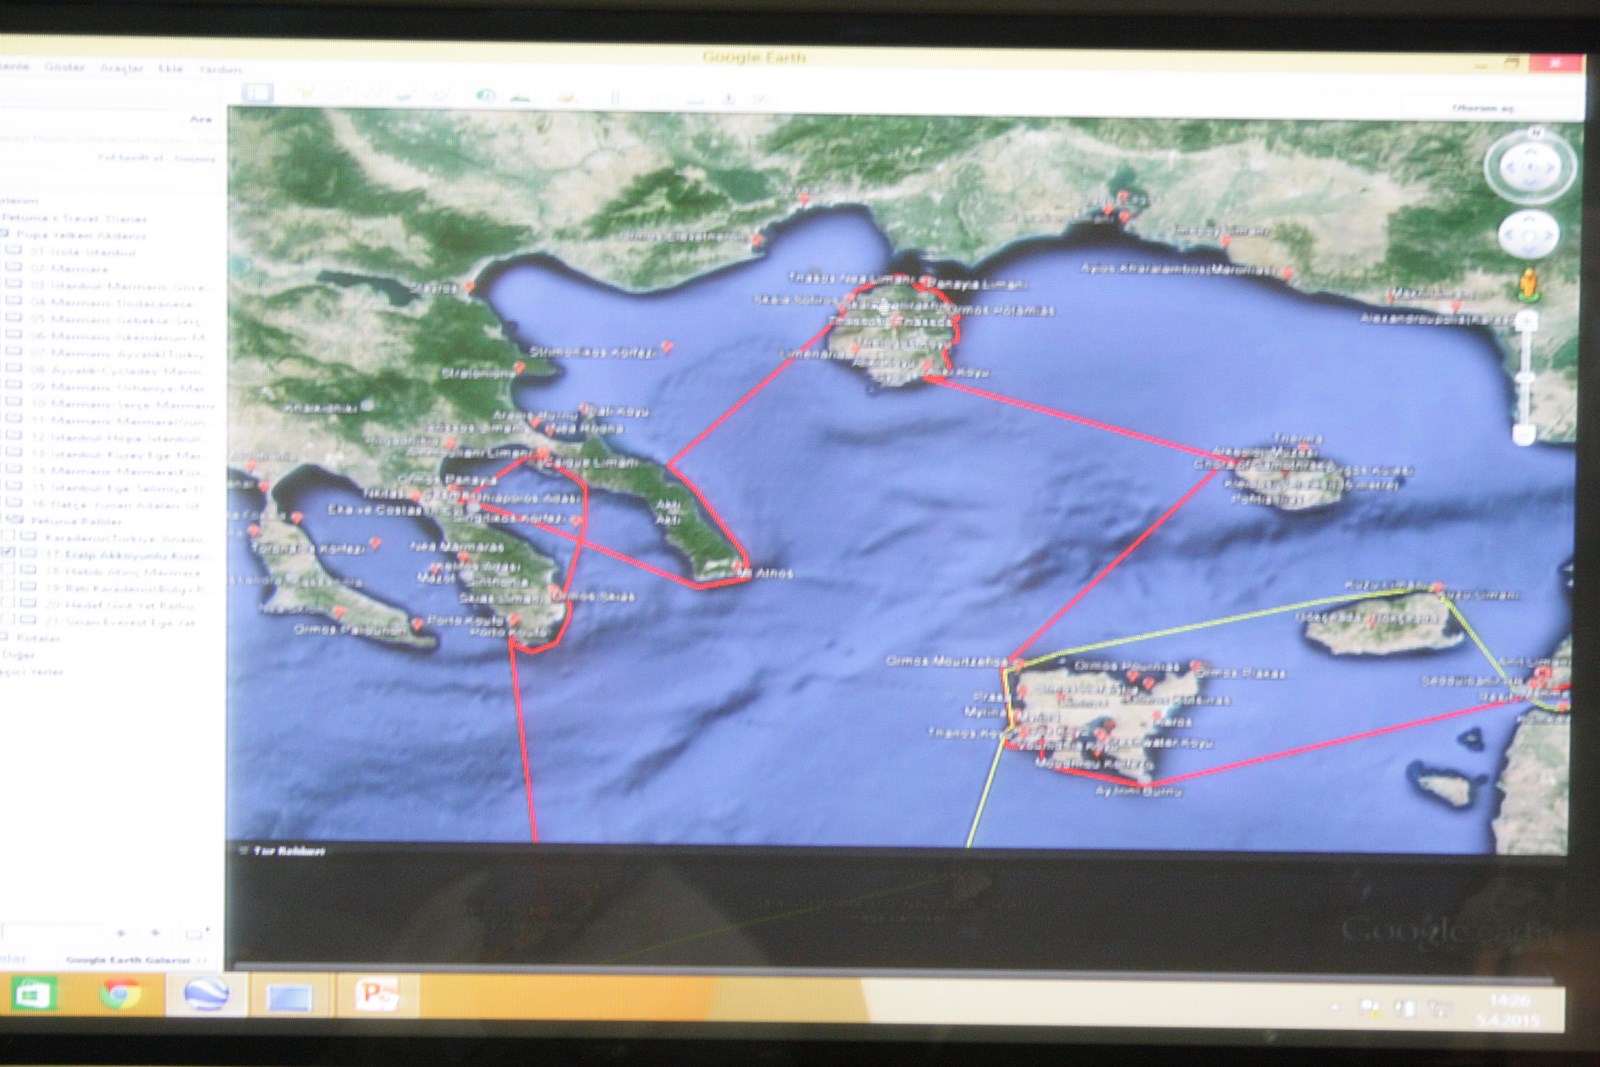Open the Ekle menu

click(x=171, y=69)
